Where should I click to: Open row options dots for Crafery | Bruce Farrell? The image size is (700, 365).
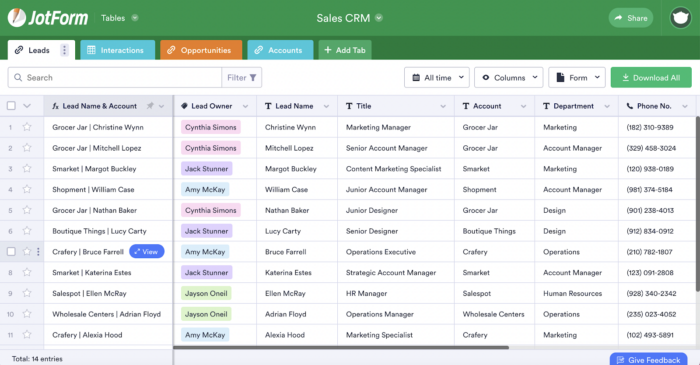pyautogui.click(x=38, y=252)
